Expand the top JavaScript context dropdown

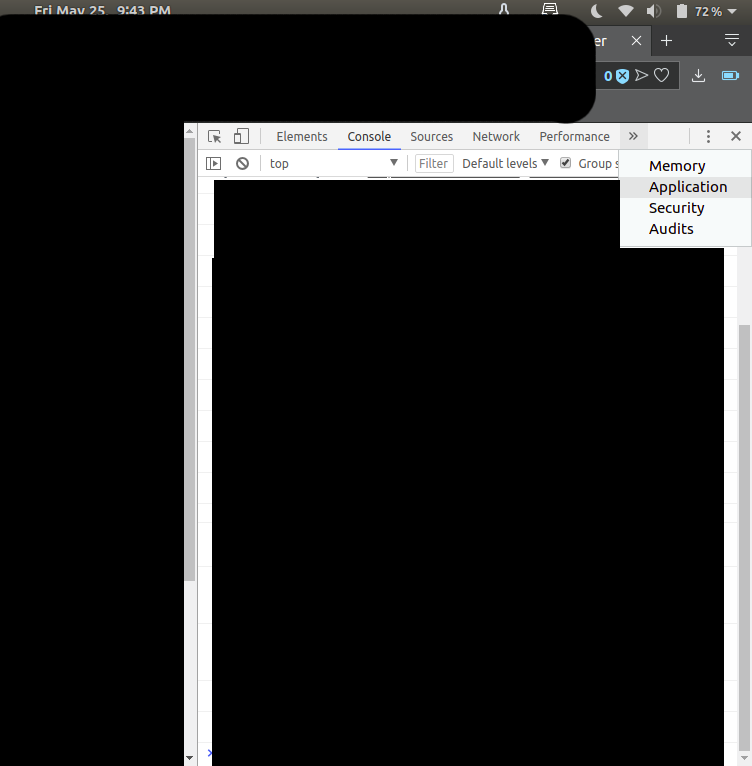point(334,163)
